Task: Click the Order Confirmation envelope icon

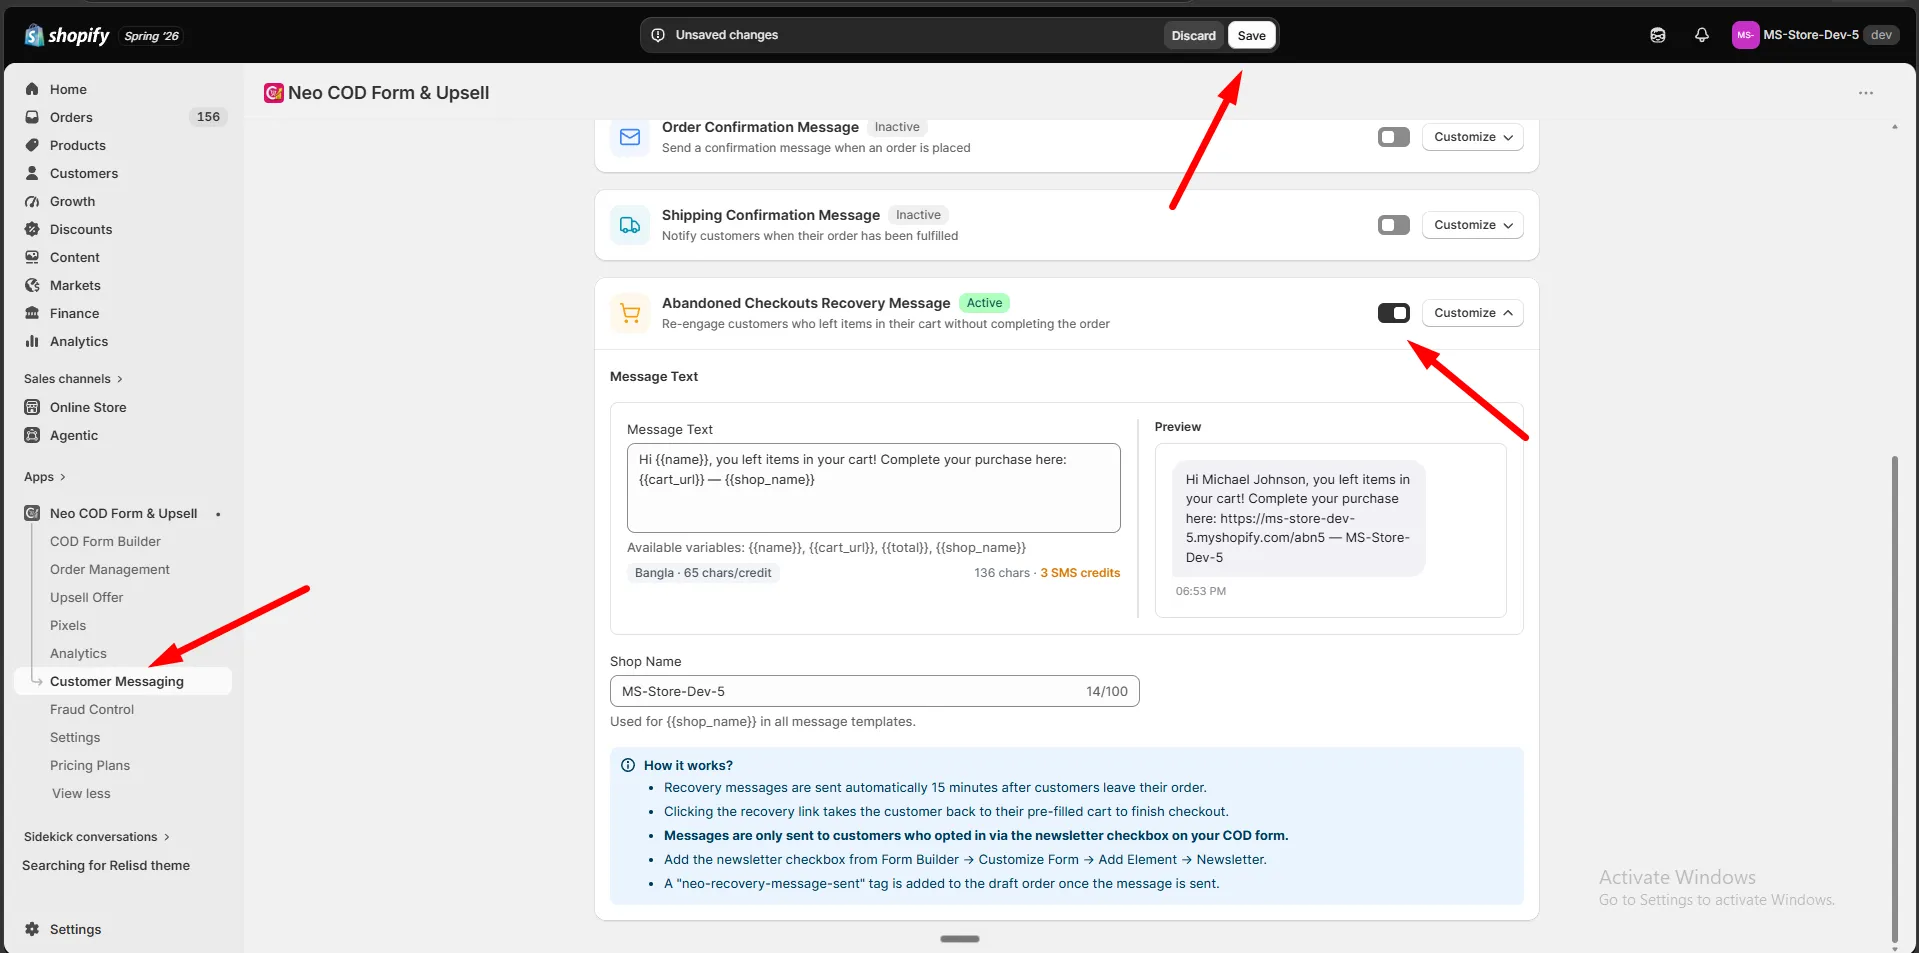Action: [x=630, y=137]
